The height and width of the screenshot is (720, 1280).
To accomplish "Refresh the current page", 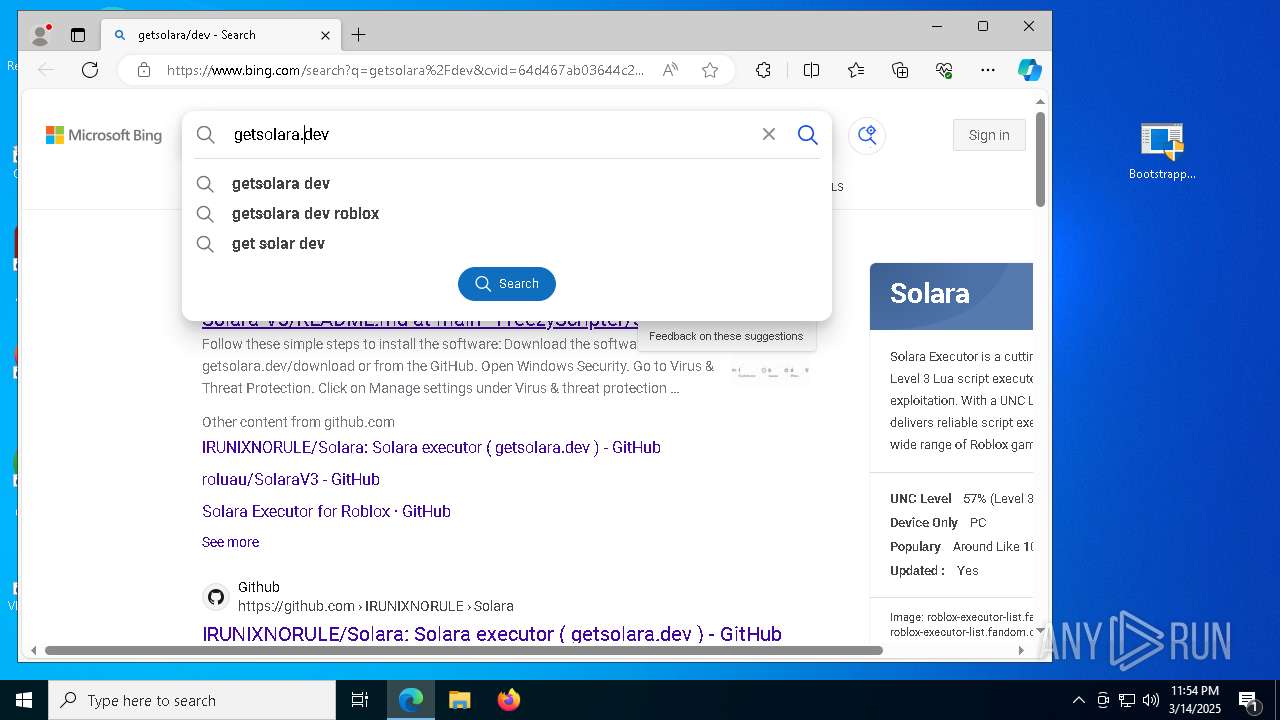I will pos(90,70).
